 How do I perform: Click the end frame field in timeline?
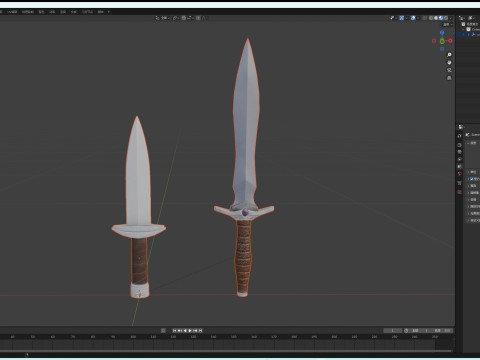tap(442, 331)
